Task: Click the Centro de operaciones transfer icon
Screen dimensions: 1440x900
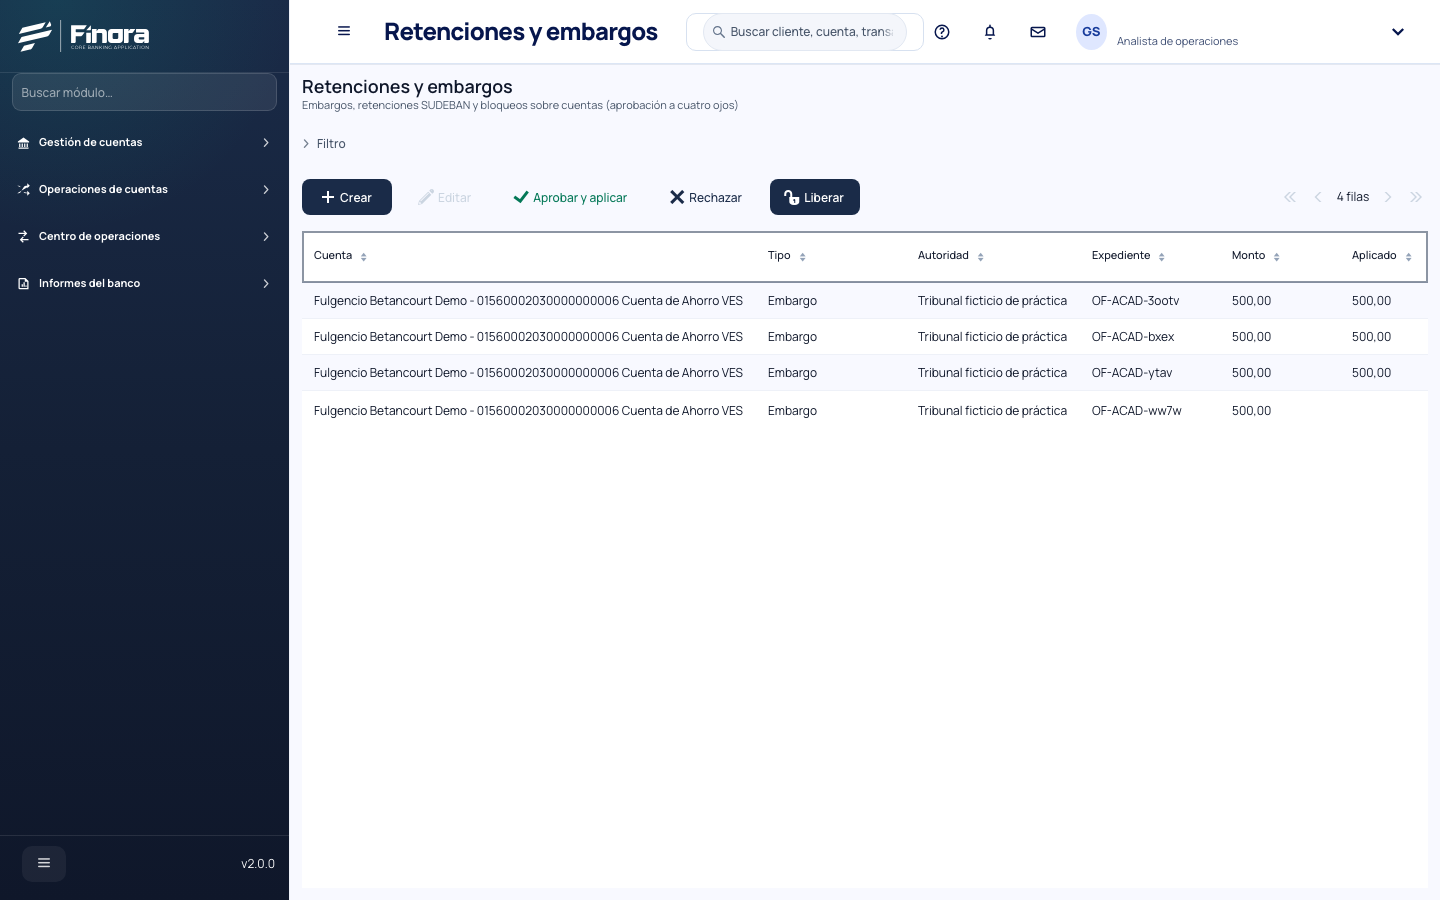Action: tap(23, 237)
